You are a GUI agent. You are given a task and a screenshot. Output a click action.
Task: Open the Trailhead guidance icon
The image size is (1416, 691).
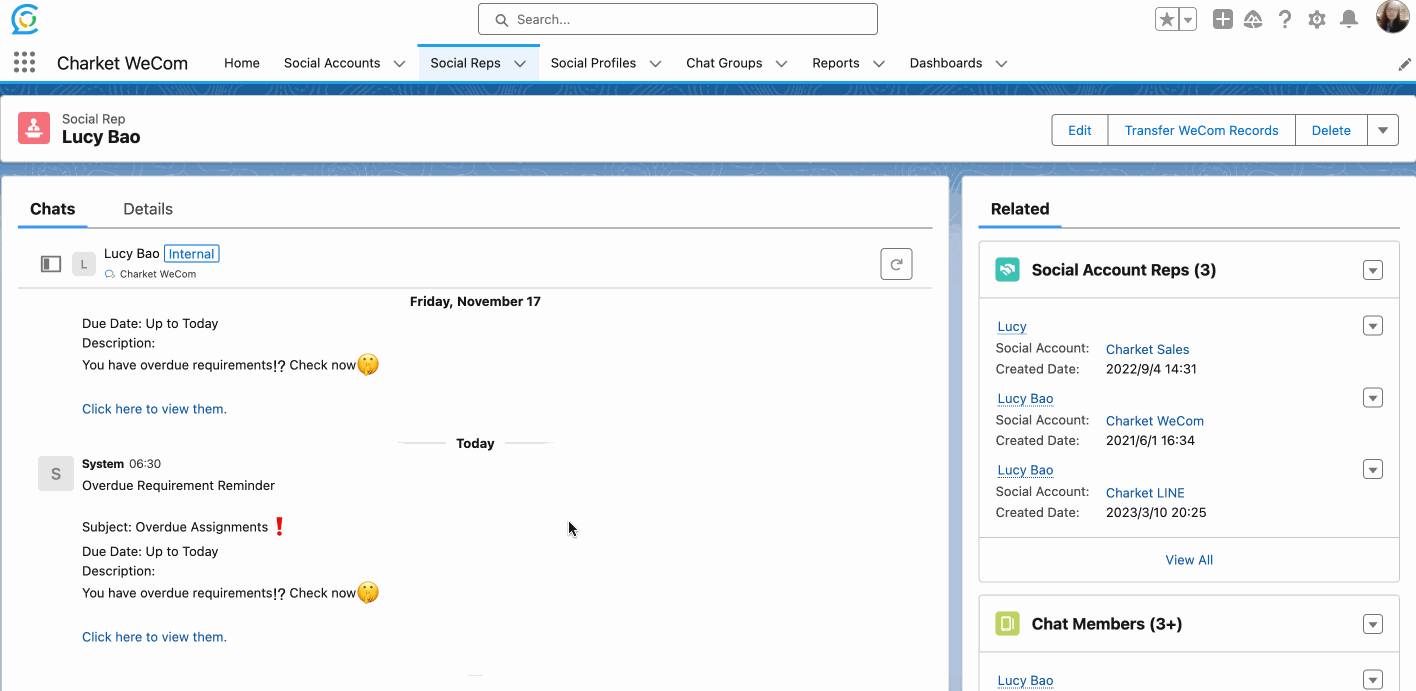pos(1253,19)
